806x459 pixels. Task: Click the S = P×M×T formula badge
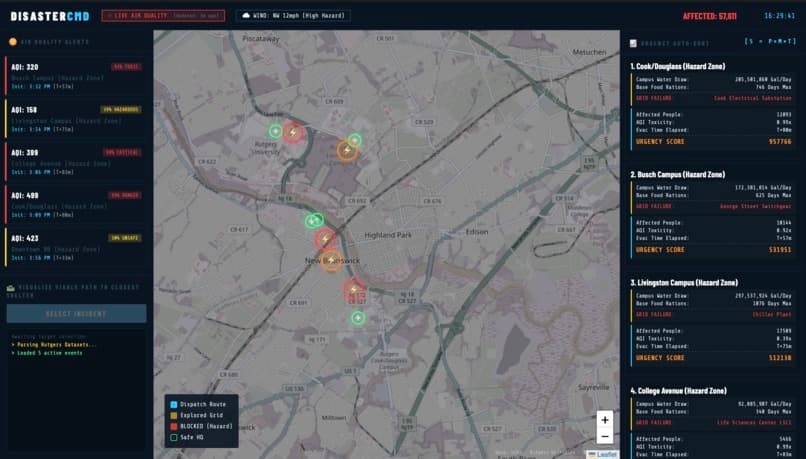(771, 41)
